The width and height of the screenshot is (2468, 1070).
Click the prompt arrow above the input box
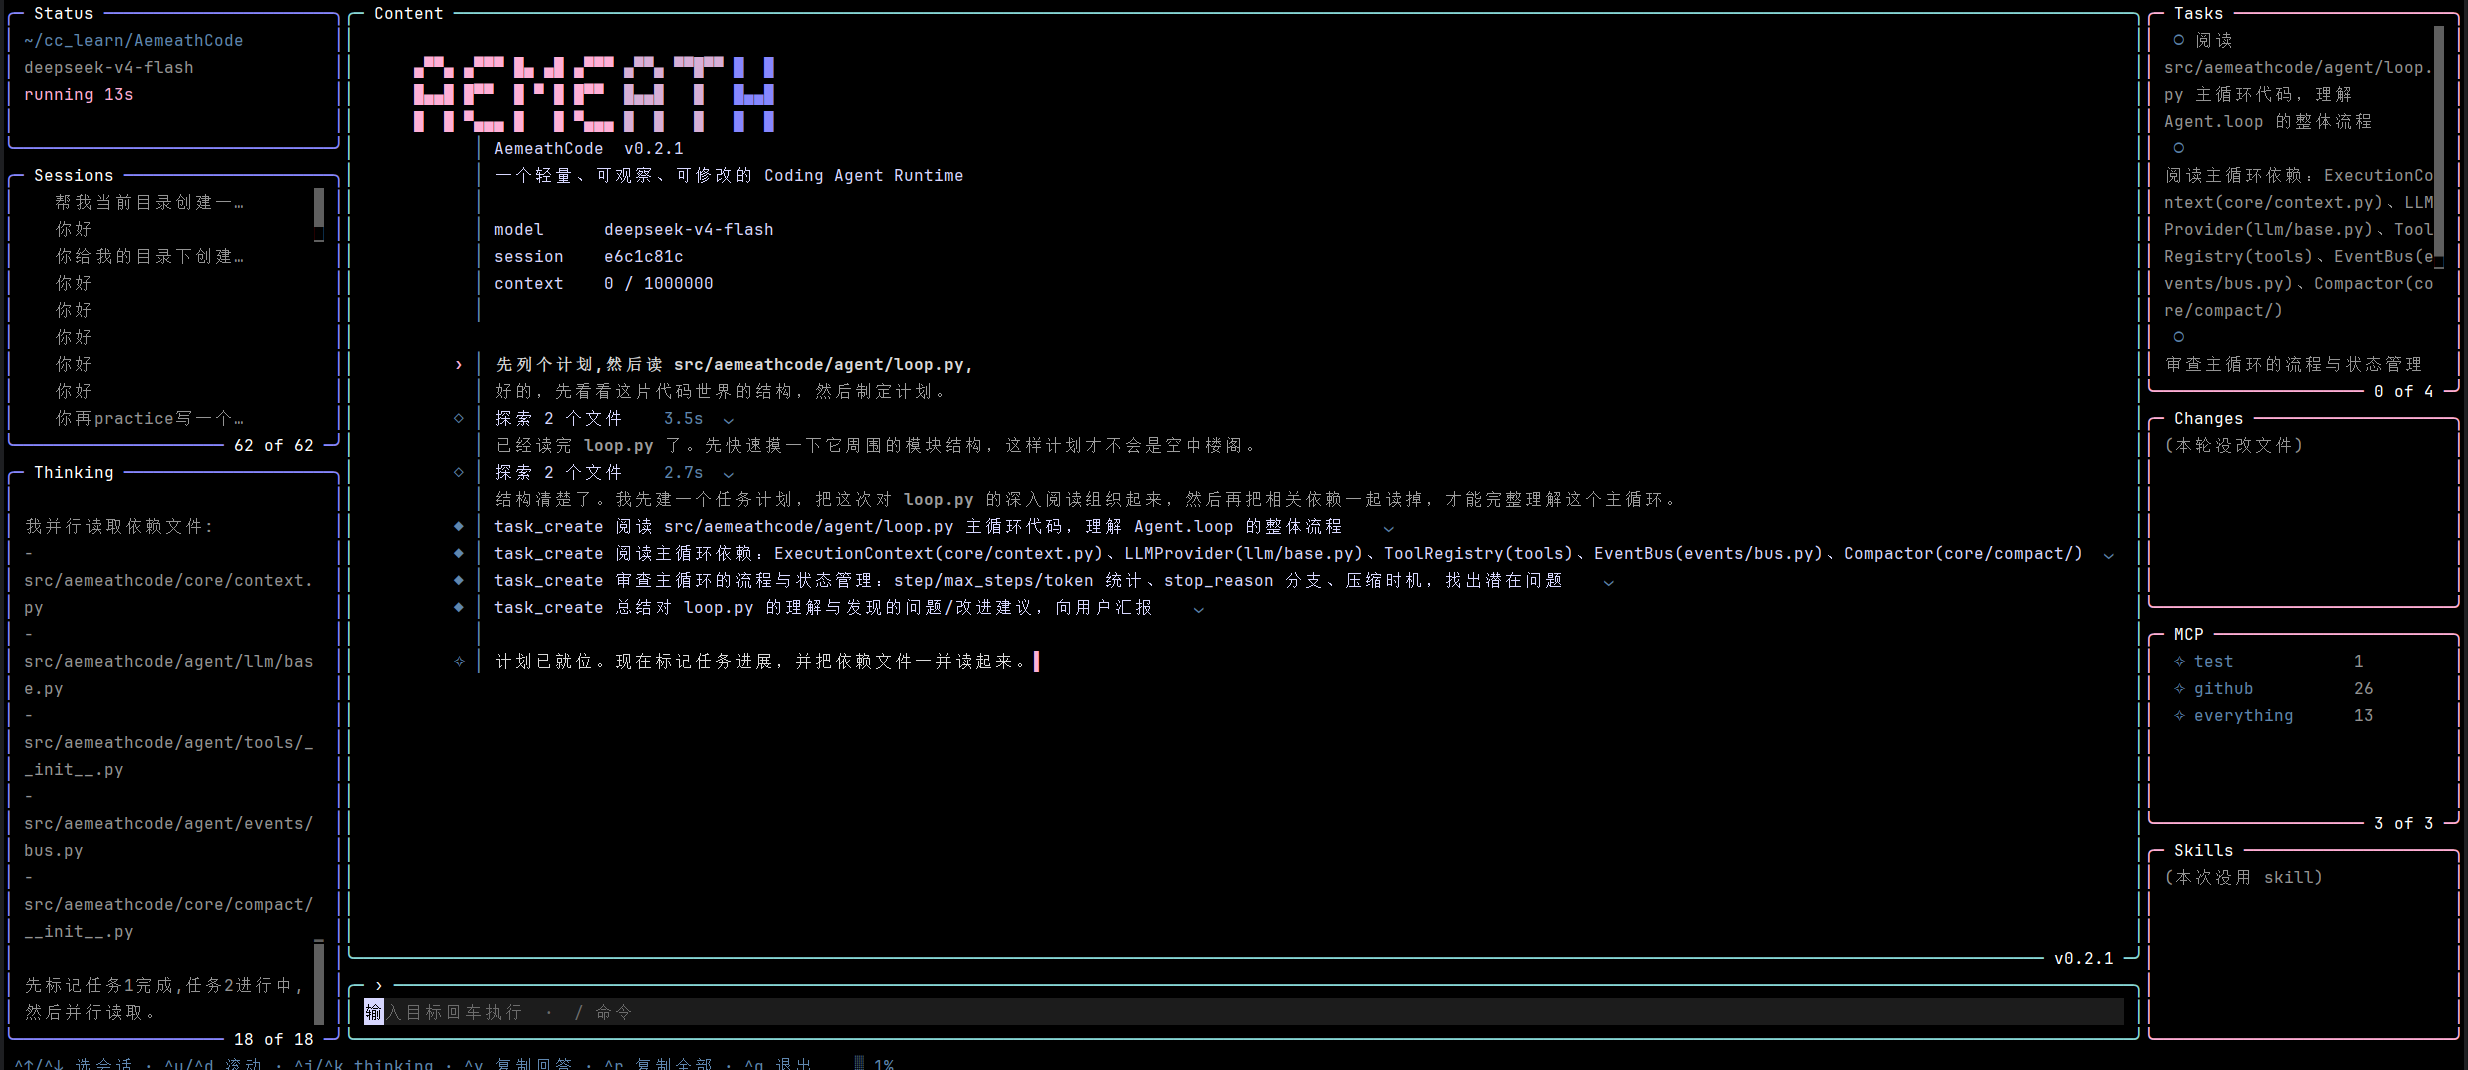point(379,986)
